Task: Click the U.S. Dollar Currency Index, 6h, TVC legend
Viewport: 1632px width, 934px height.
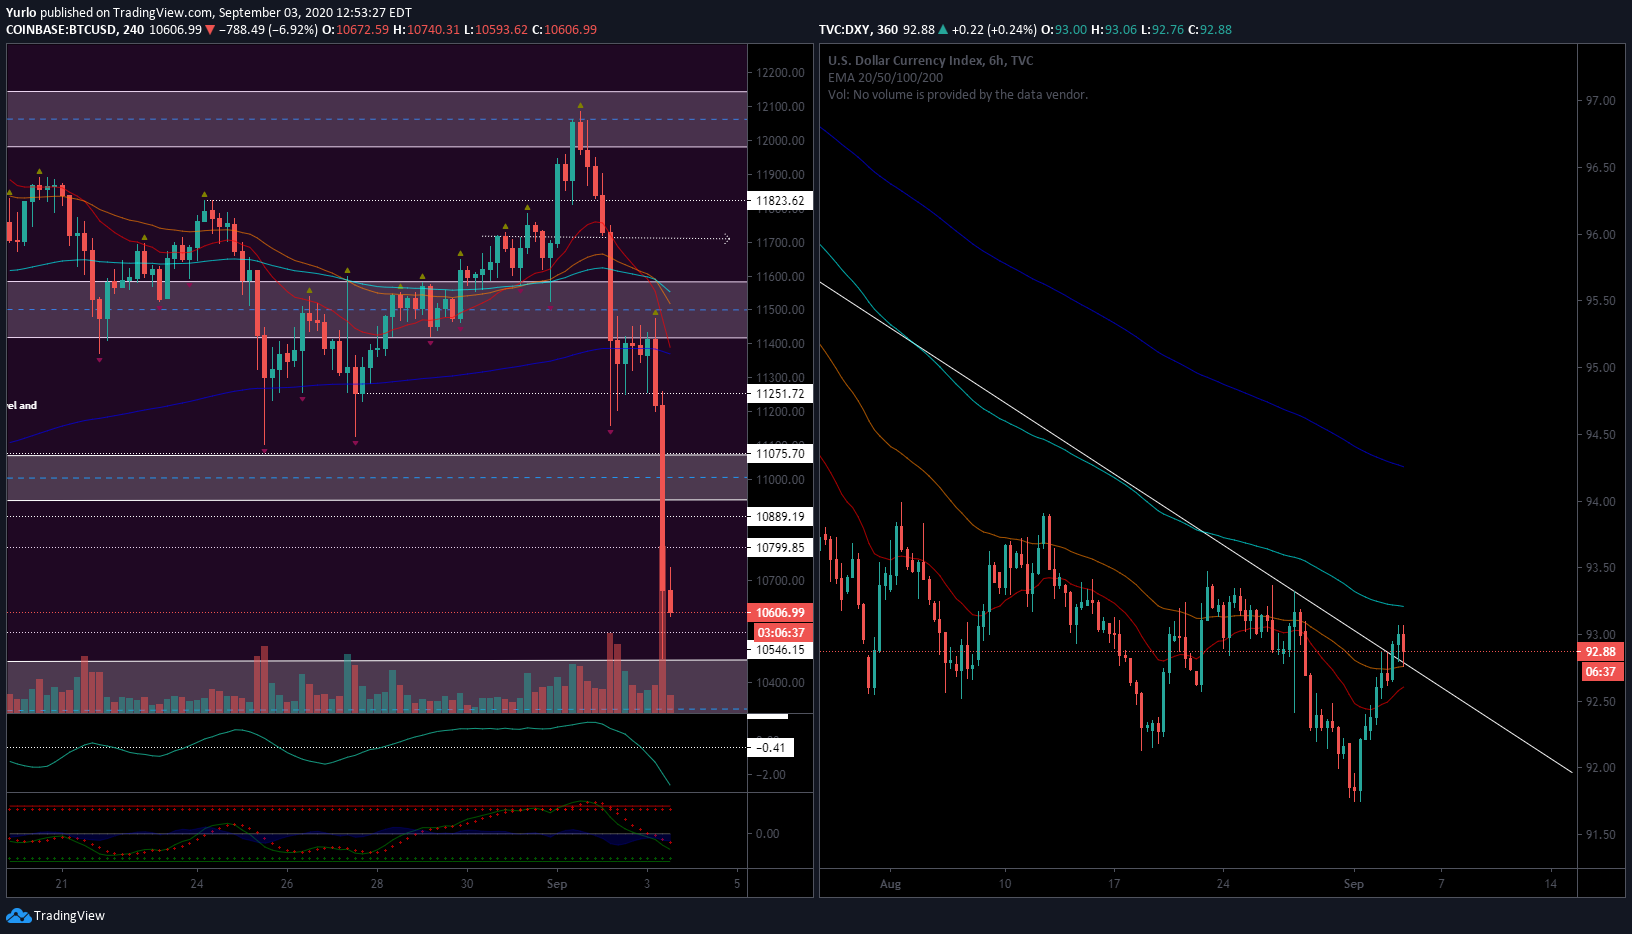Action: click(930, 60)
